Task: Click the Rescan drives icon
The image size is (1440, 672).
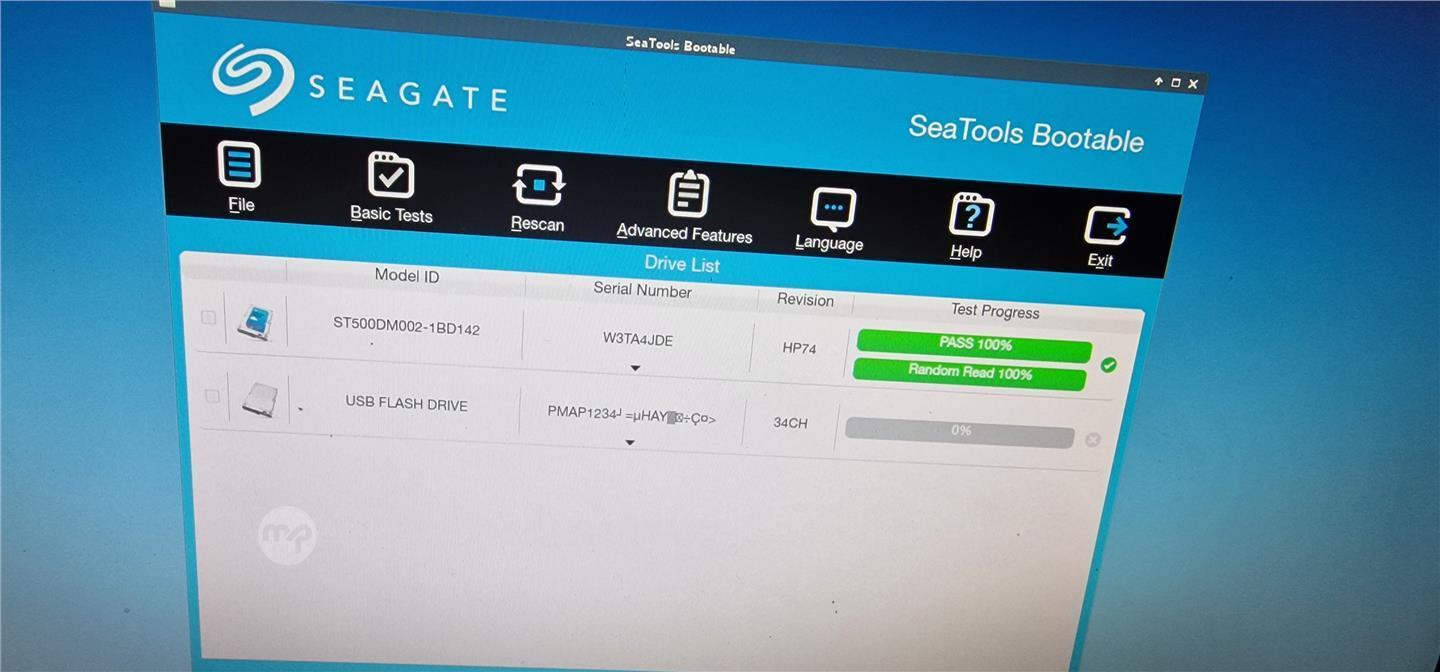Action: point(538,185)
